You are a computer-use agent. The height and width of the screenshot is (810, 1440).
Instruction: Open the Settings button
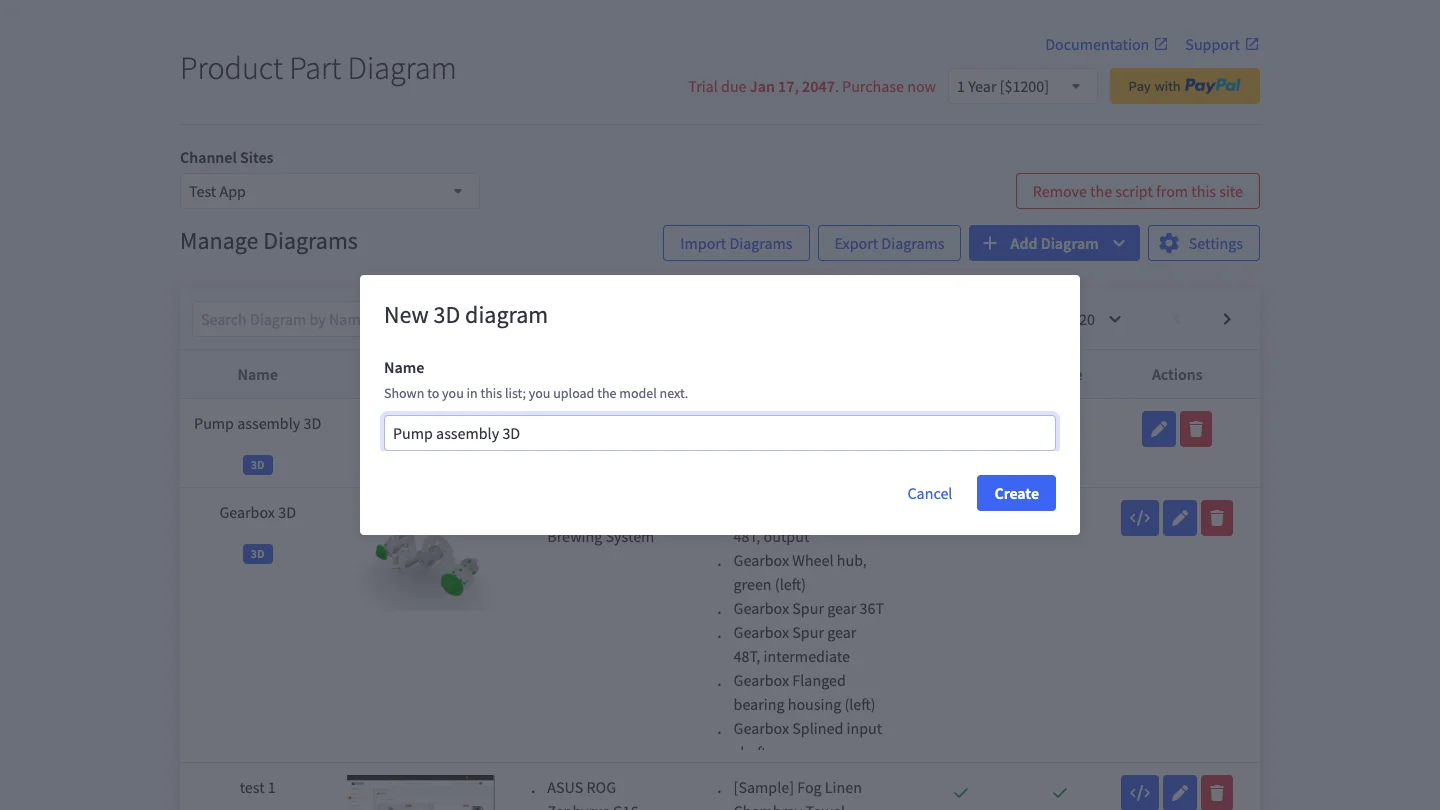1204,243
